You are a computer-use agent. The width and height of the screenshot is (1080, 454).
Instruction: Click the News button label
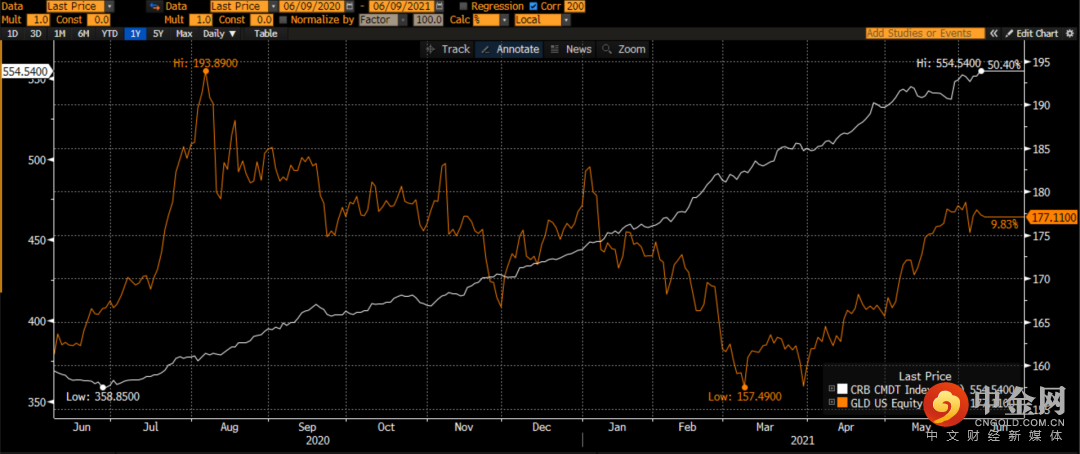coord(579,49)
